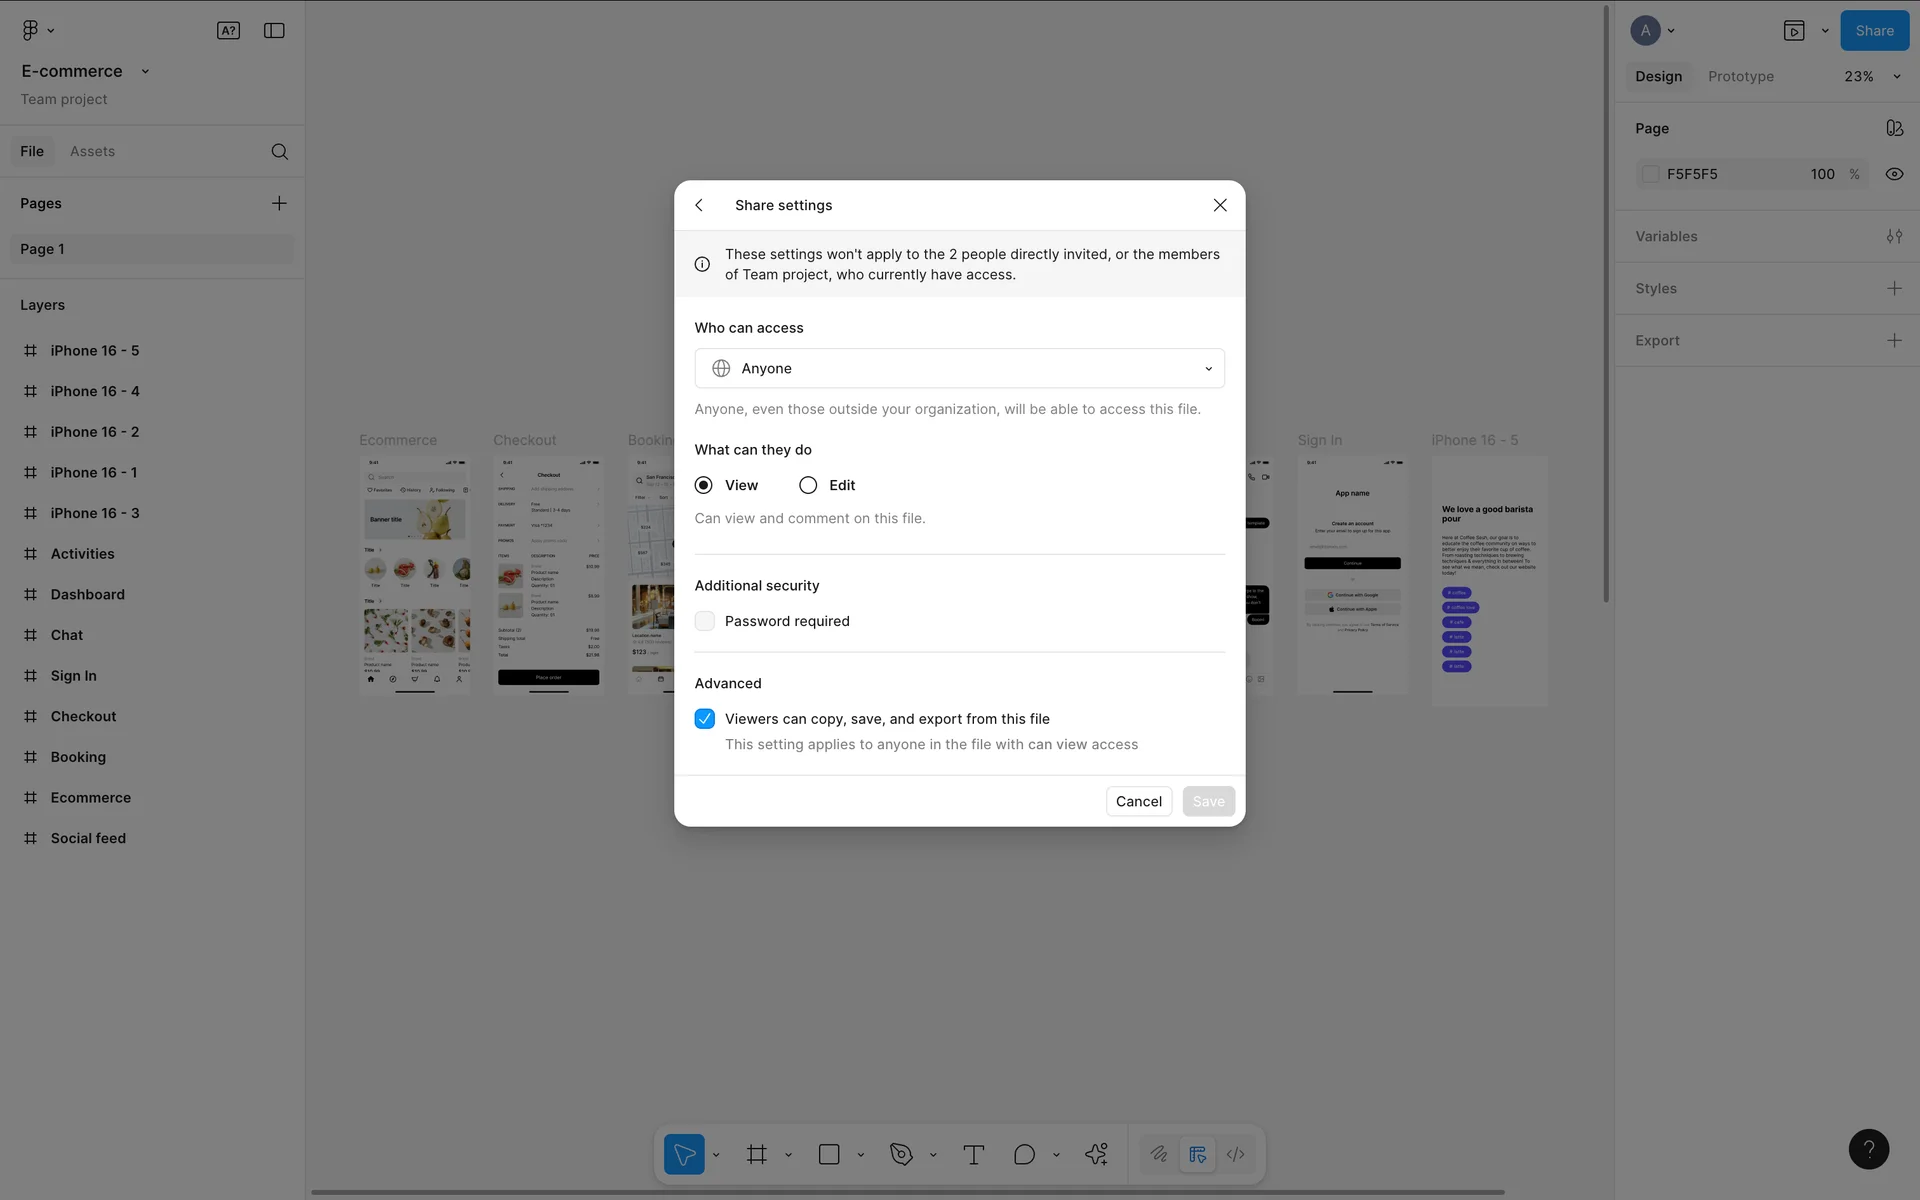Select the Comment tool
Image resolution: width=1920 pixels, height=1200 pixels.
pyautogui.click(x=1024, y=1154)
